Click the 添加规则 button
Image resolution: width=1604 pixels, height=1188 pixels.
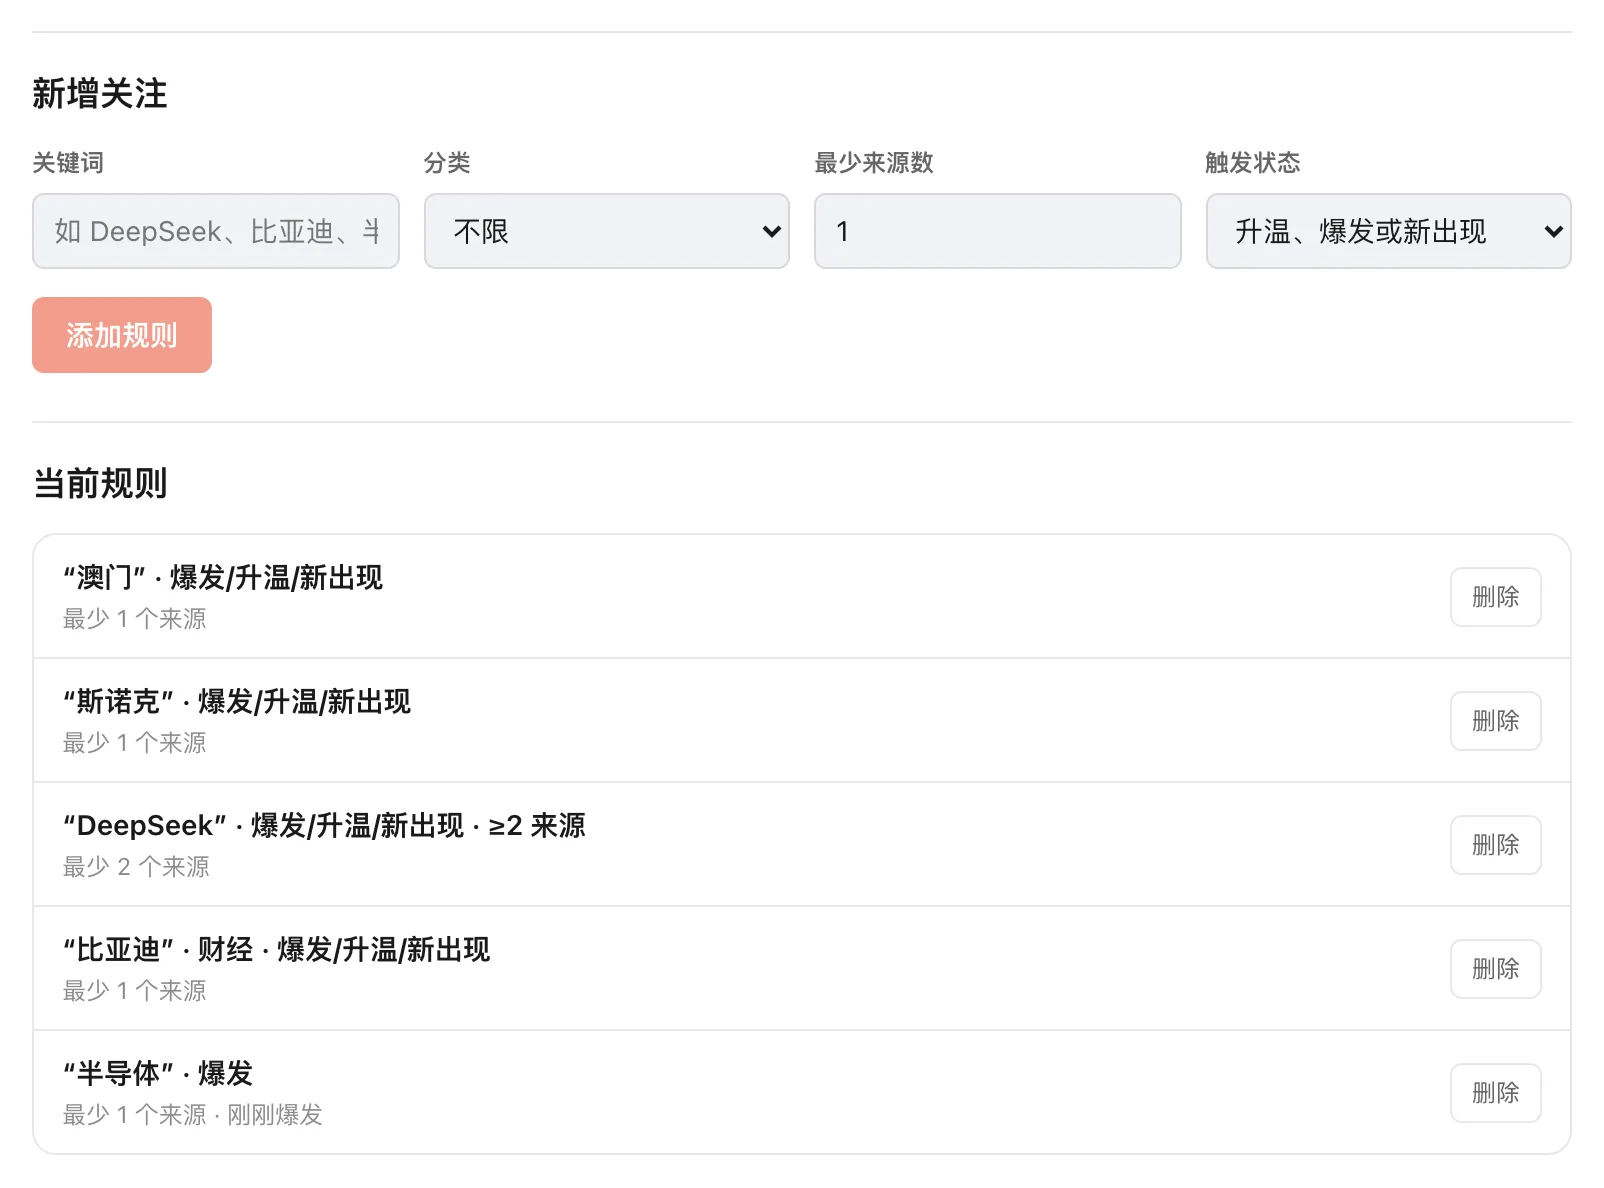pos(122,335)
